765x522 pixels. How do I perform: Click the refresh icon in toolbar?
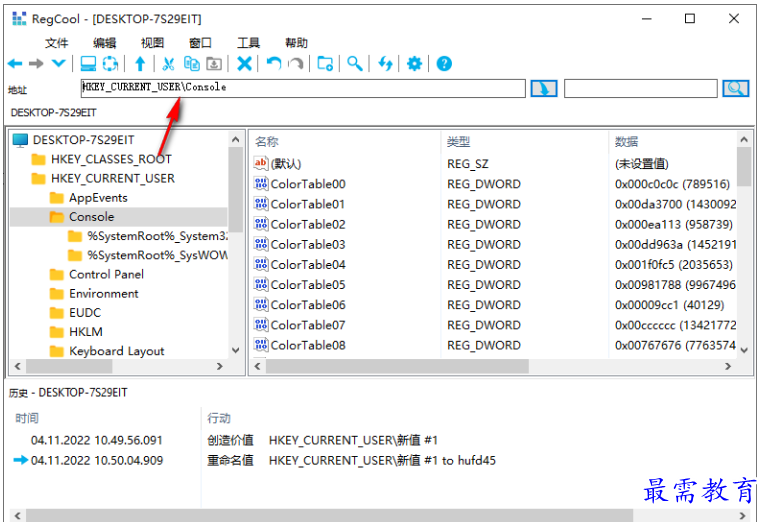[110, 63]
